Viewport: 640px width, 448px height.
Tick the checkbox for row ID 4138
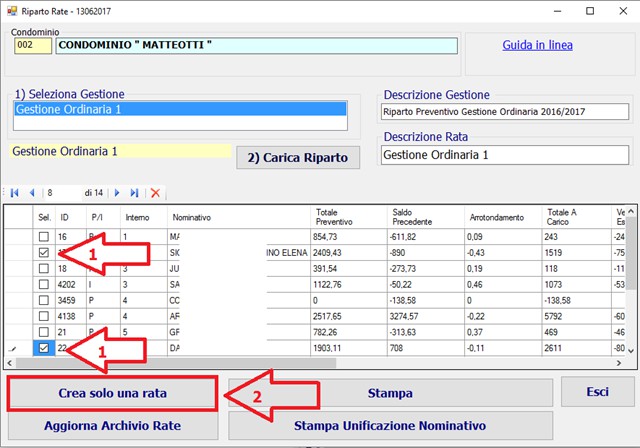[x=44, y=316]
